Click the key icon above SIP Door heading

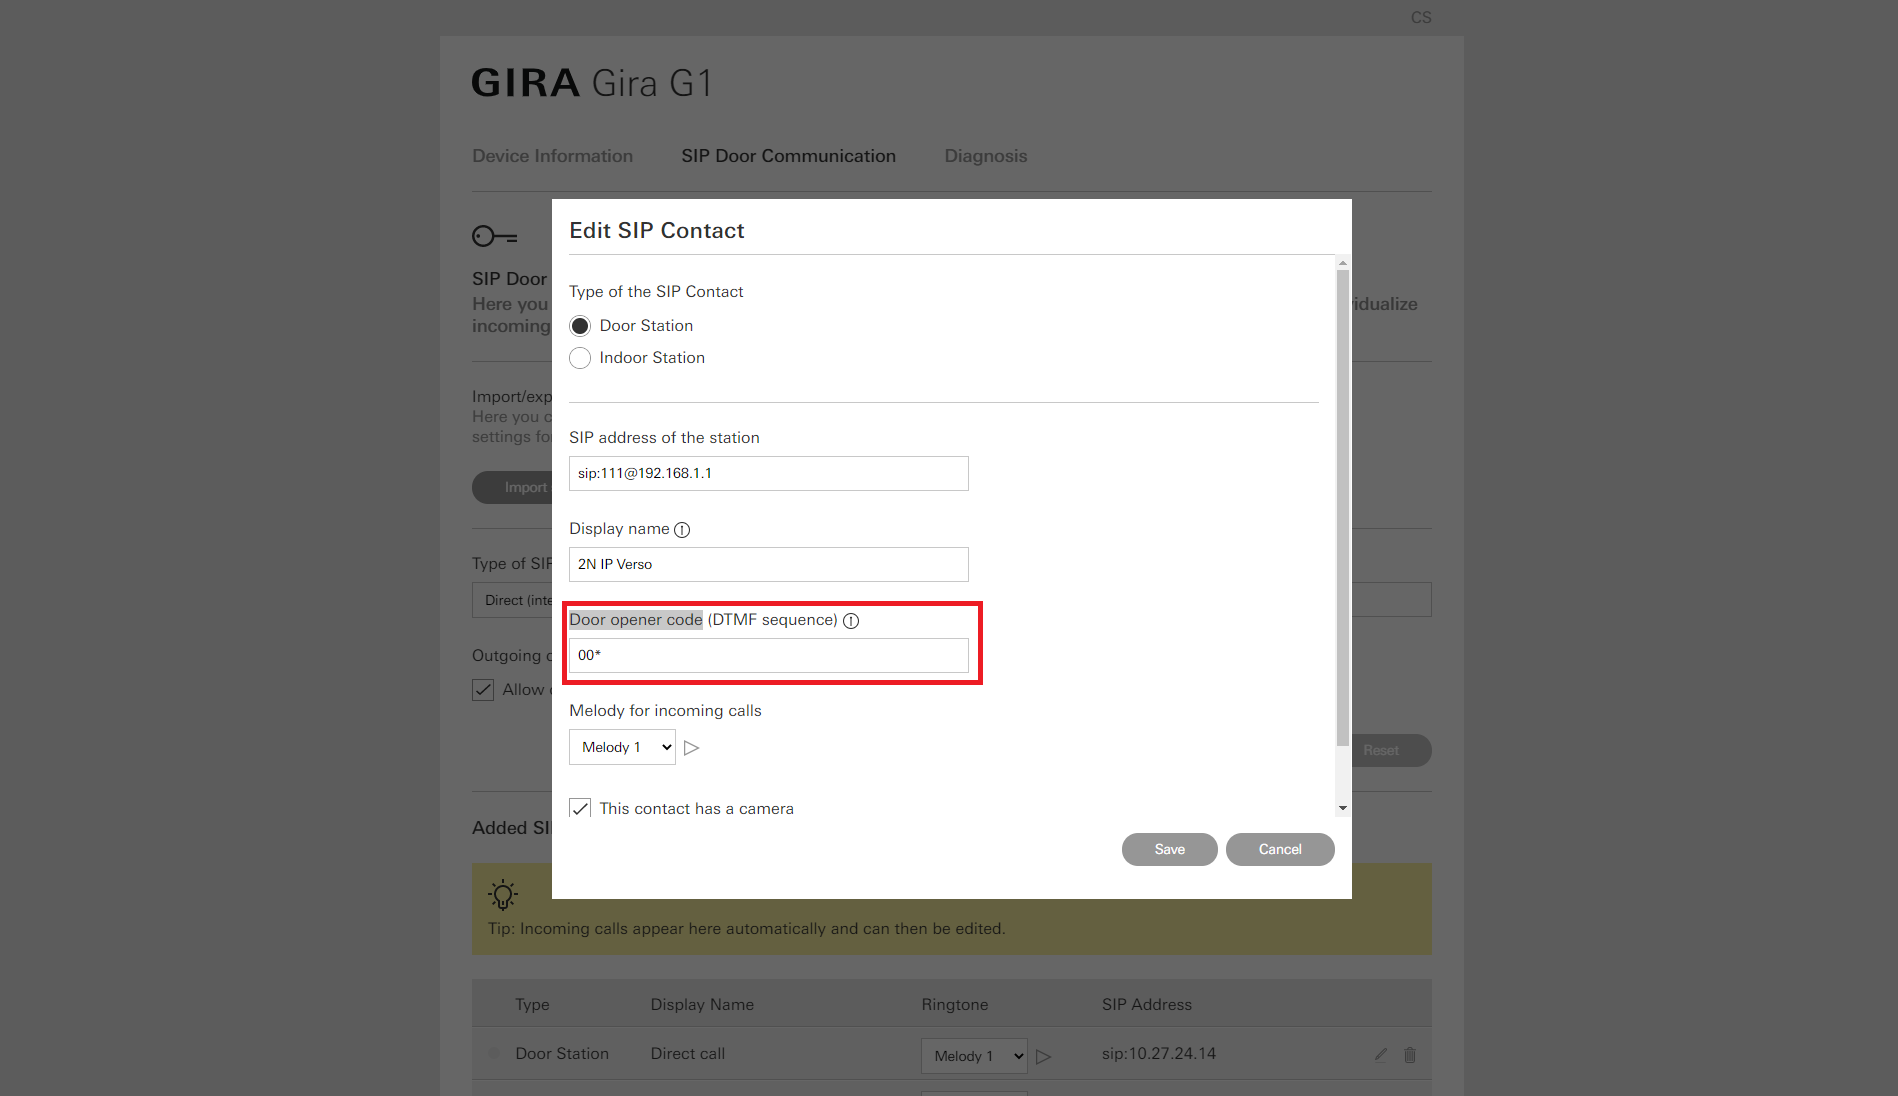pos(494,236)
